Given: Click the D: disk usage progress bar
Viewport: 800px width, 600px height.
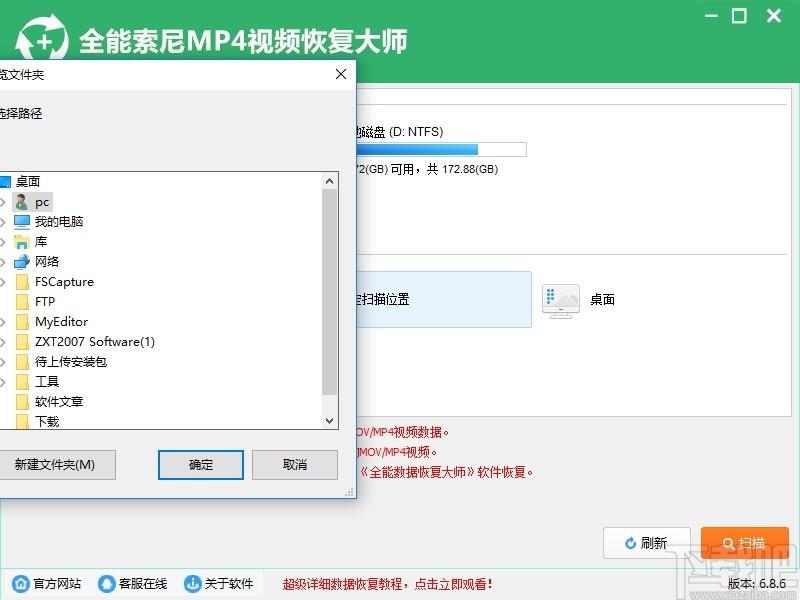Looking at the screenshot, I should coord(441,149).
